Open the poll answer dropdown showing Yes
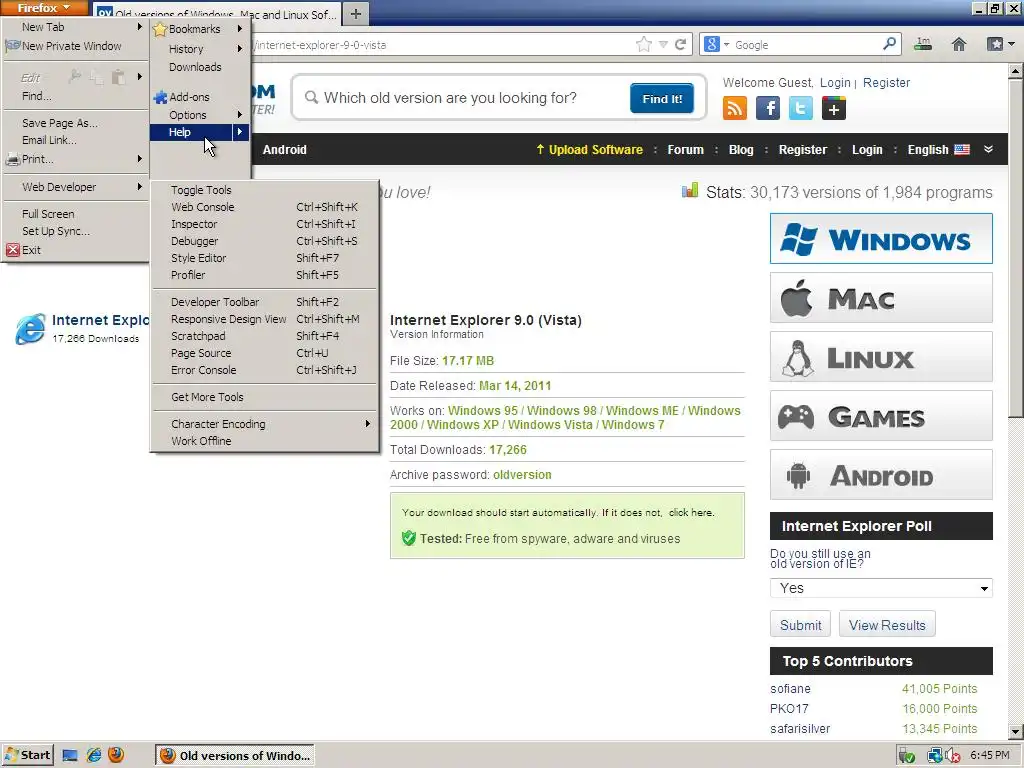Image resolution: width=1024 pixels, height=768 pixels. click(881, 588)
